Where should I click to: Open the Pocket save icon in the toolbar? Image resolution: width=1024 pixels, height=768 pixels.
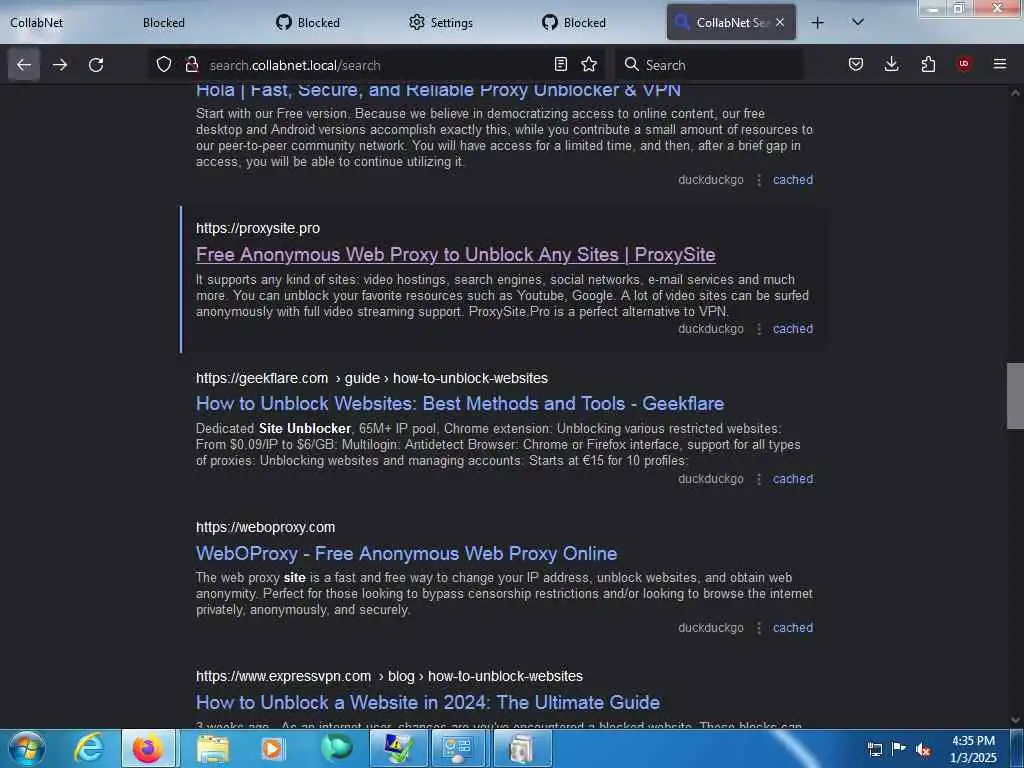[x=856, y=64]
